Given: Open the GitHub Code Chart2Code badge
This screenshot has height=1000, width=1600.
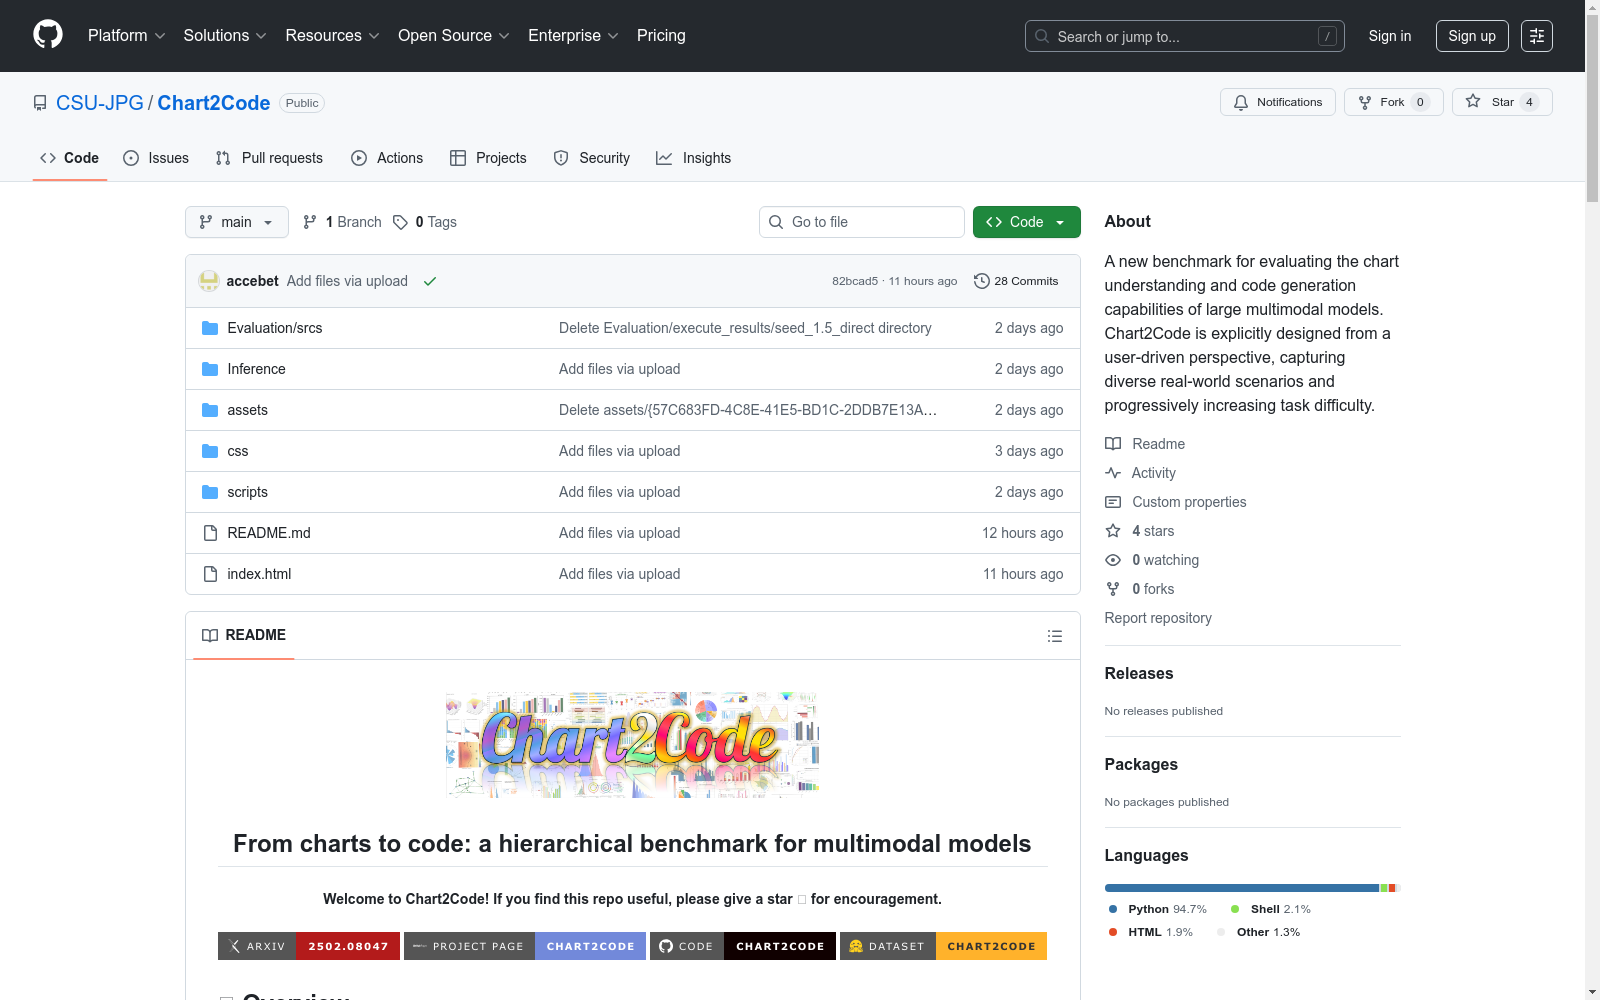Looking at the screenshot, I should tap(743, 946).
